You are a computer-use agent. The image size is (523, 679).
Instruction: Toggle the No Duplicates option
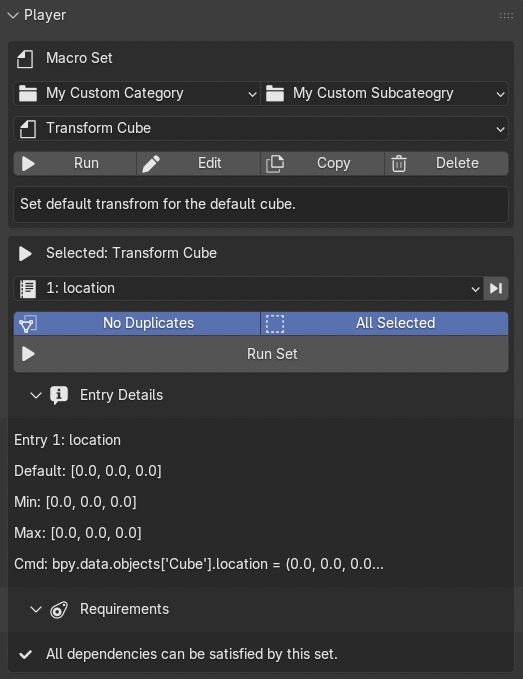point(137,323)
